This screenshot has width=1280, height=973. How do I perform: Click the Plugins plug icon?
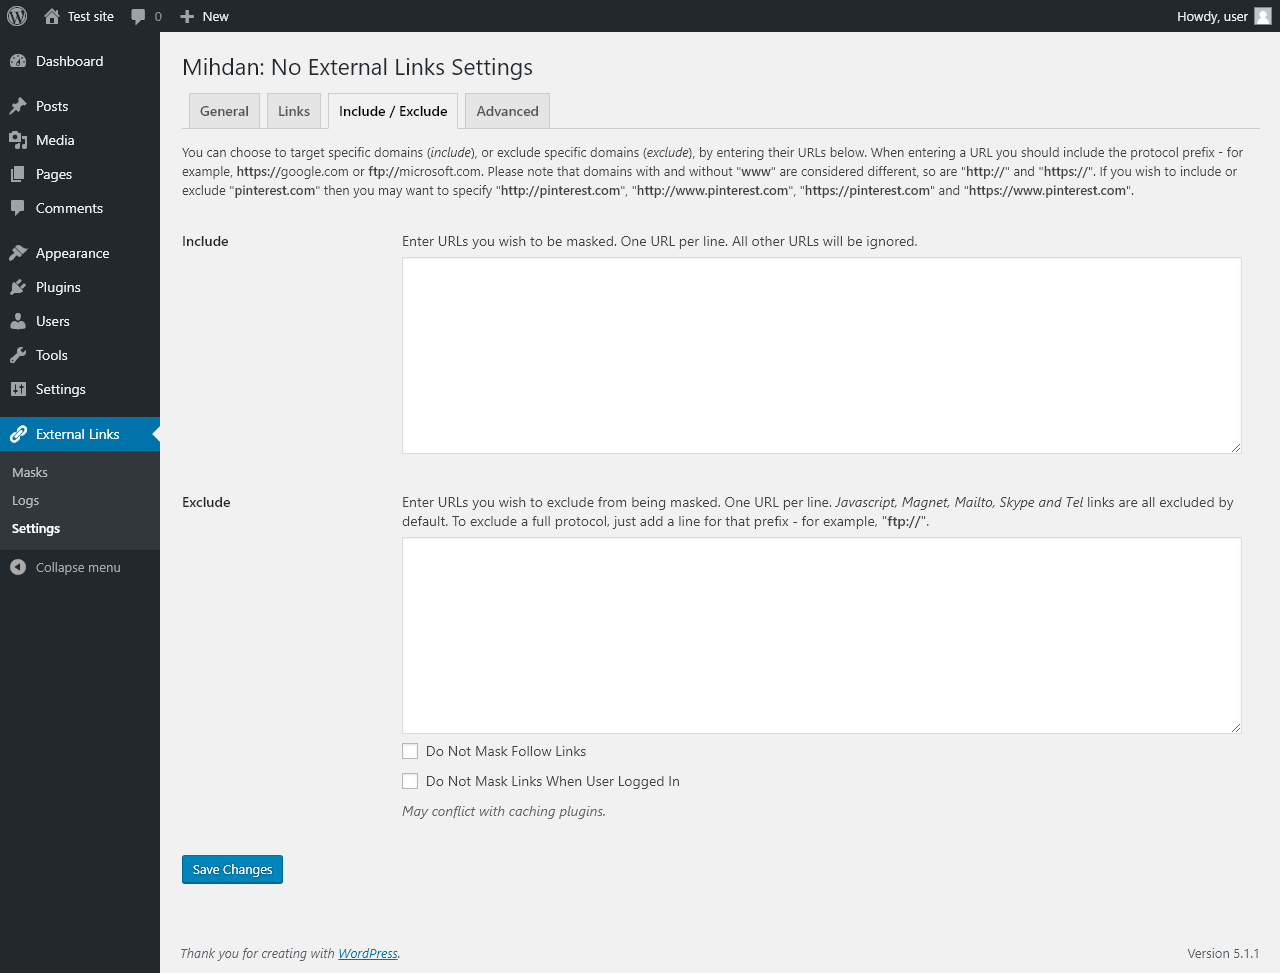coord(18,287)
